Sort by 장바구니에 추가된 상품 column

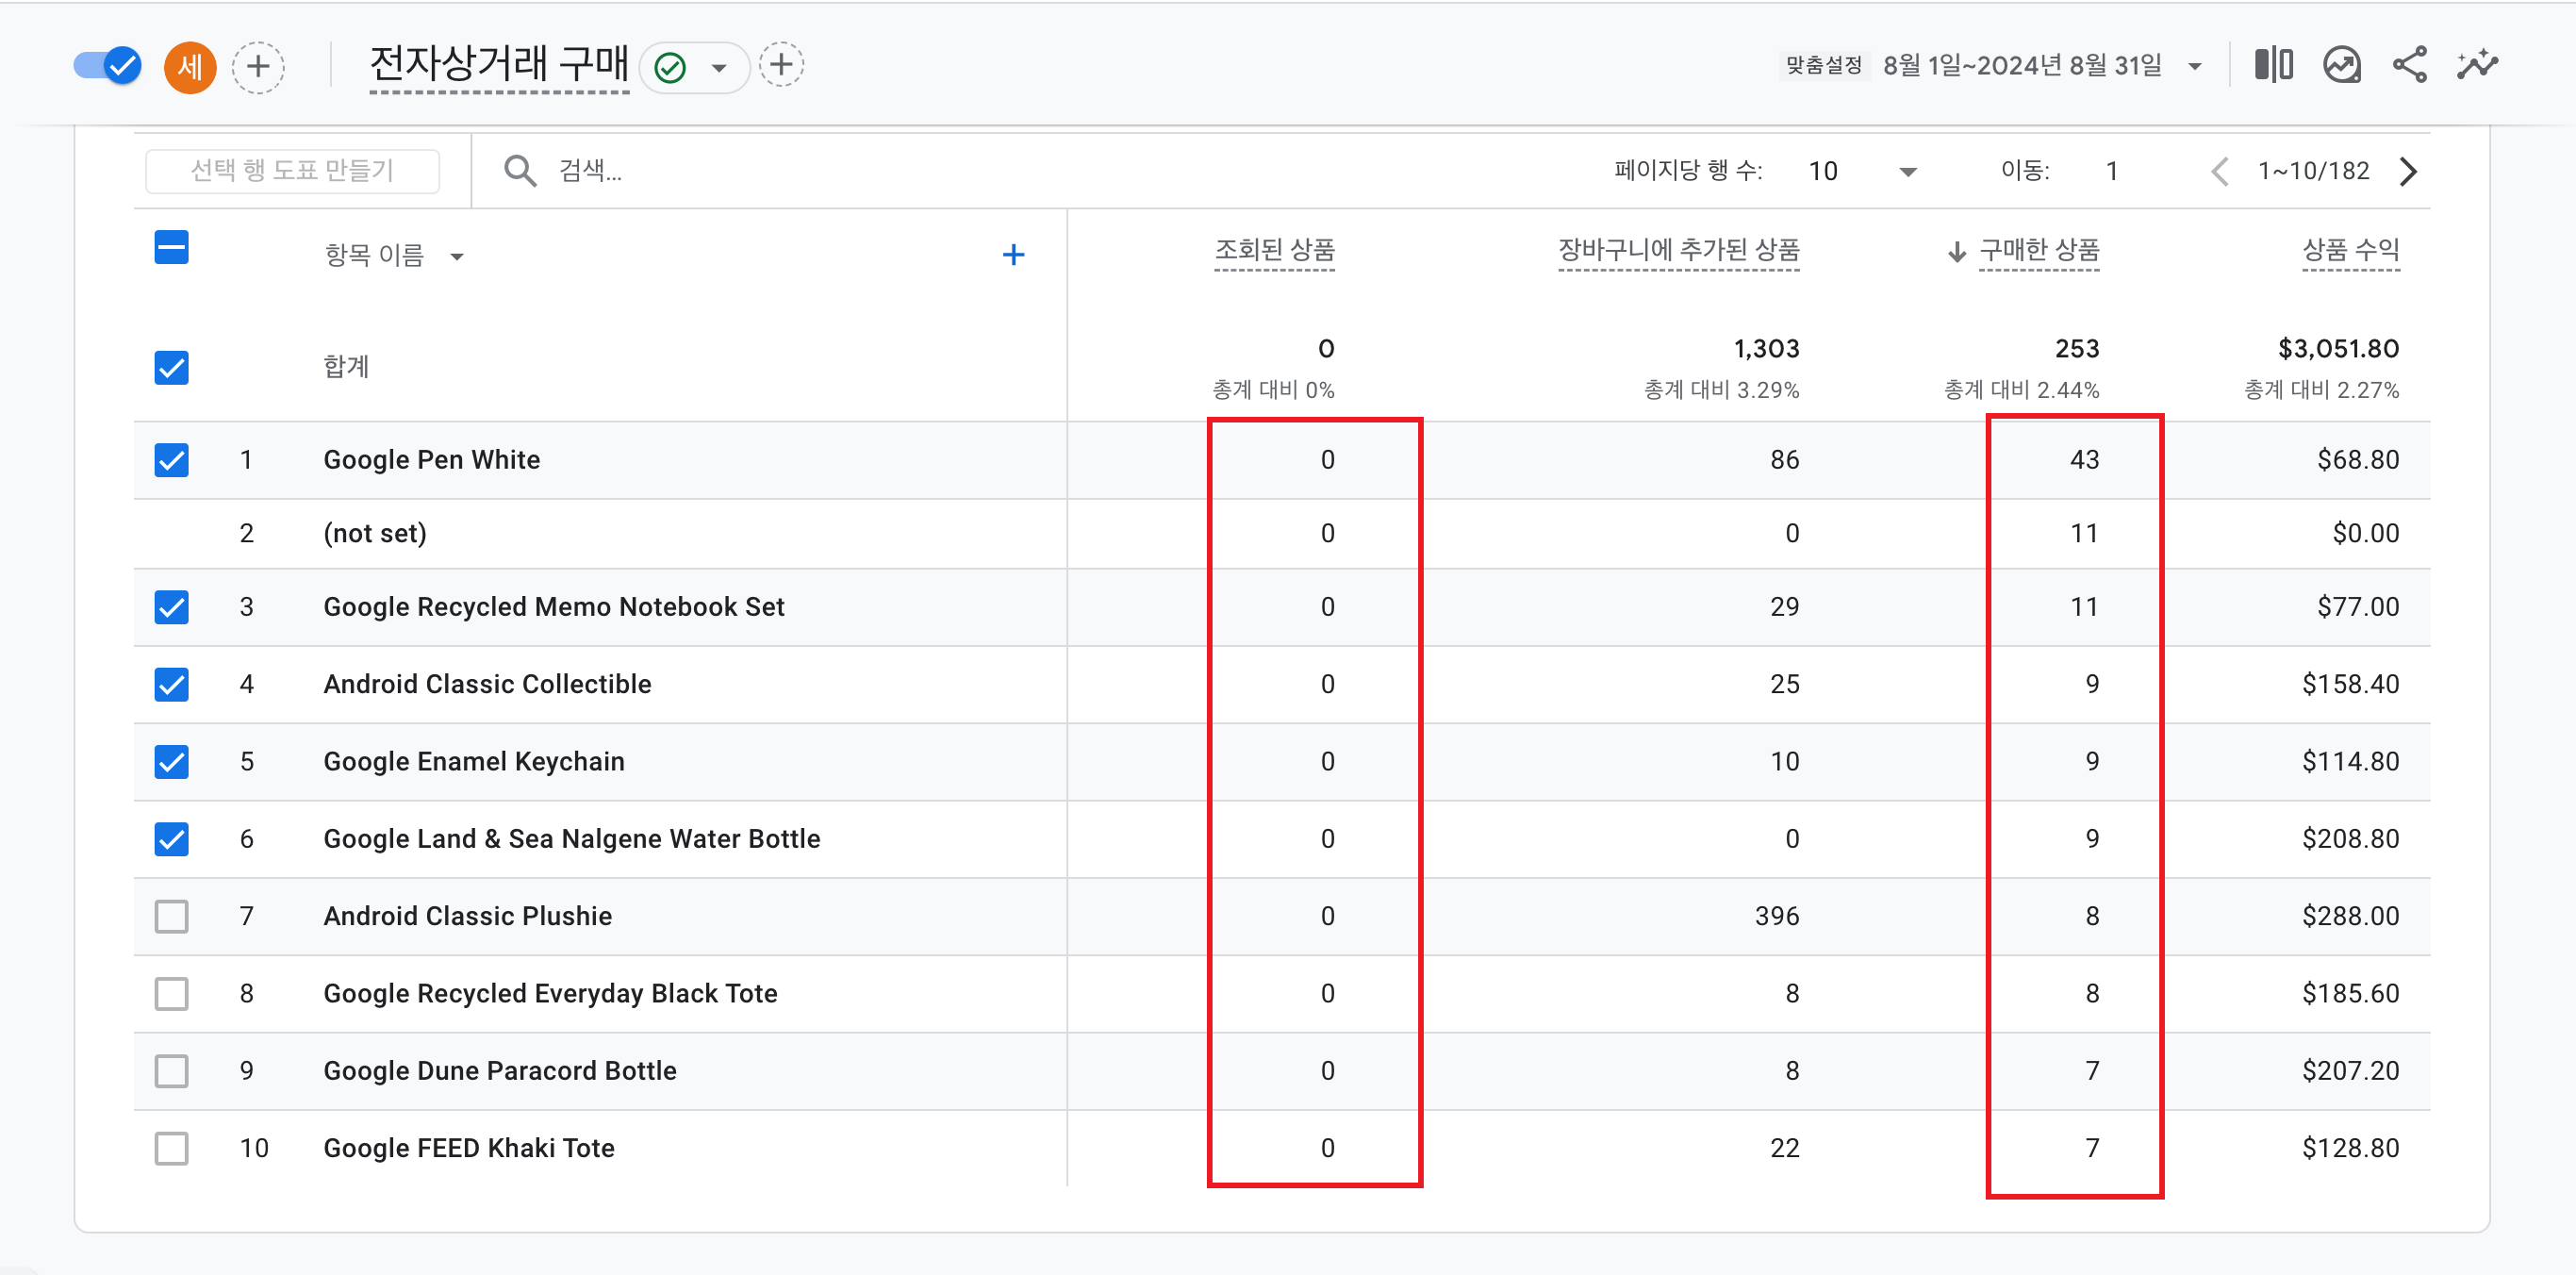pos(1678,250)
